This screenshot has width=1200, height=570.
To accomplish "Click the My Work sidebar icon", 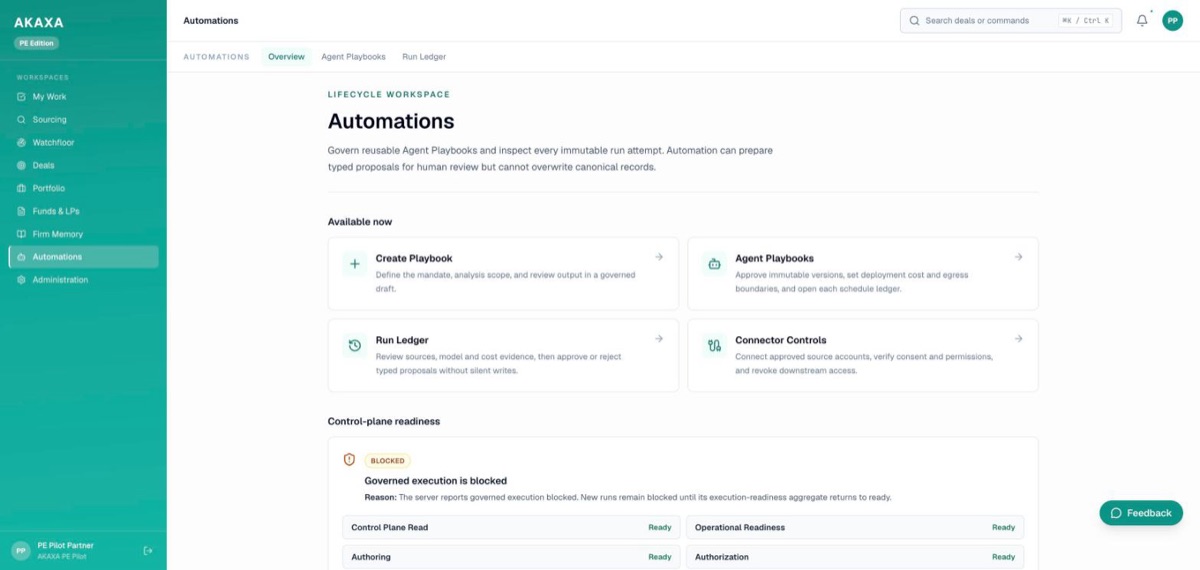I will [22, 97].
